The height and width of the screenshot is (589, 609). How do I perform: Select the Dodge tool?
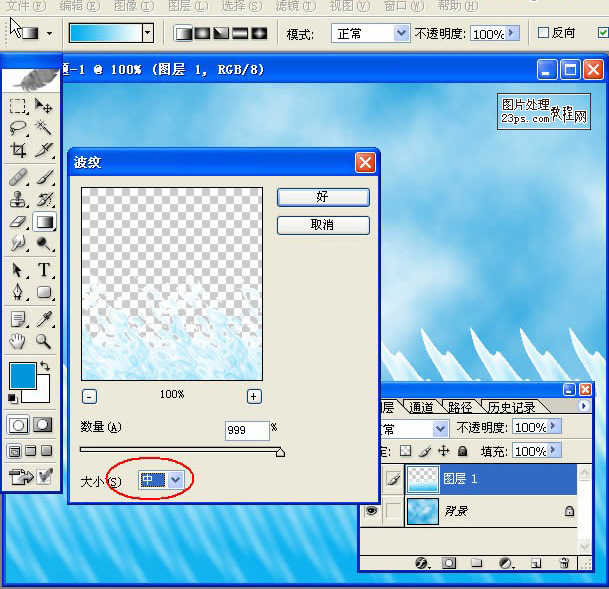click(43, 243)
